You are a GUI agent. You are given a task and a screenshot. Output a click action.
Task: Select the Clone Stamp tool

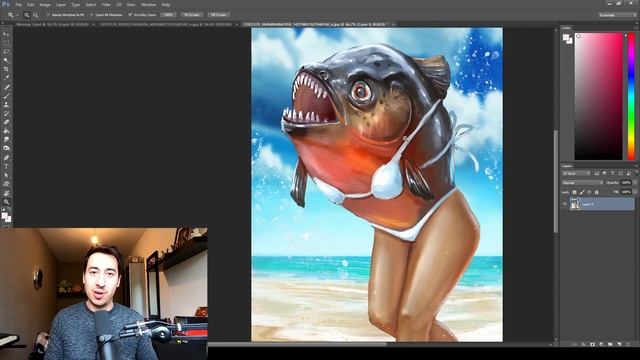[6, 104]
